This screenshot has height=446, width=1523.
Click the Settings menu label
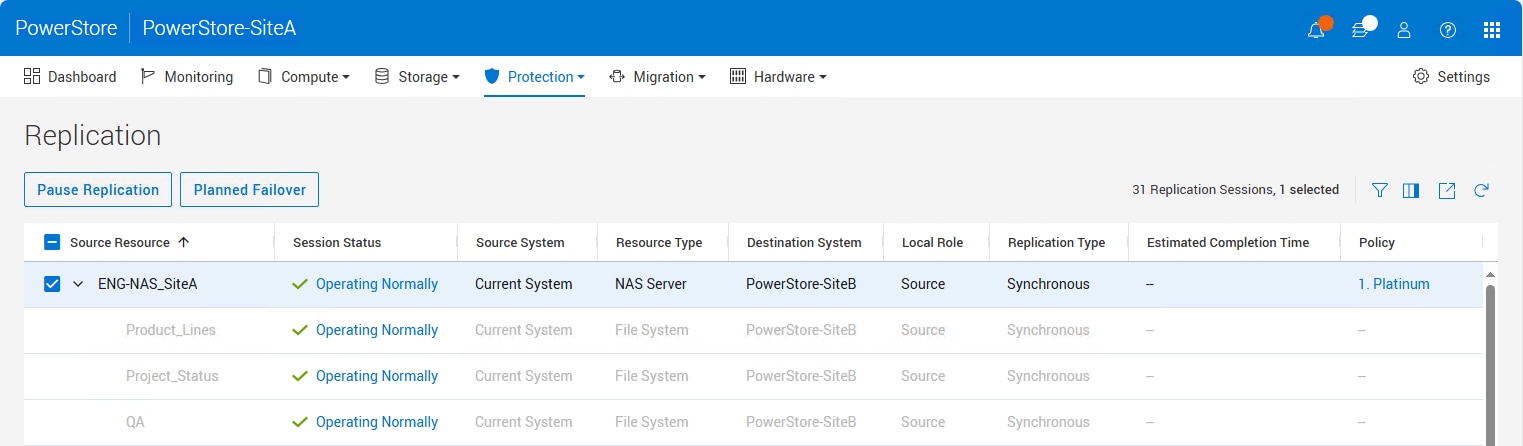point(1463,77)
